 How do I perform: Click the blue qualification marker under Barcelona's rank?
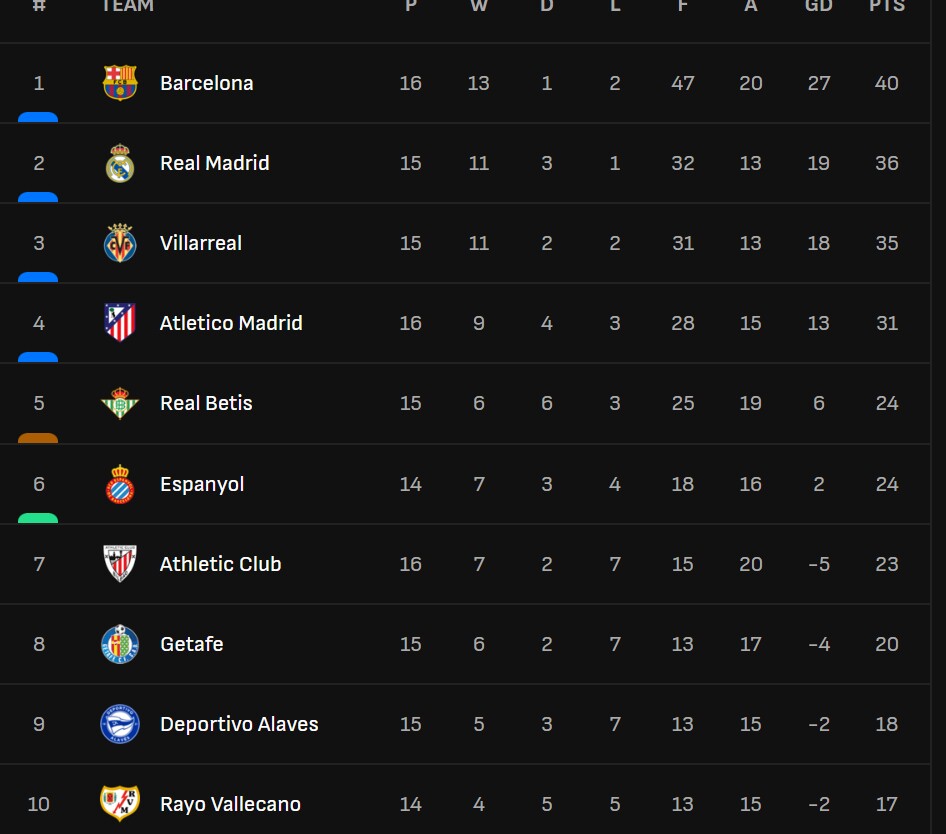coord(38,117)
